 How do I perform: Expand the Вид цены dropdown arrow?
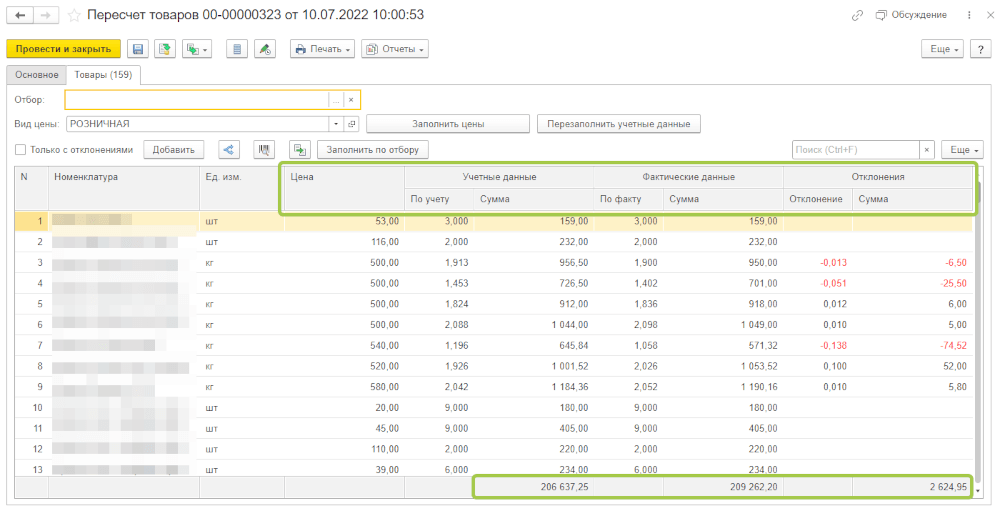[x=336, y=124]
